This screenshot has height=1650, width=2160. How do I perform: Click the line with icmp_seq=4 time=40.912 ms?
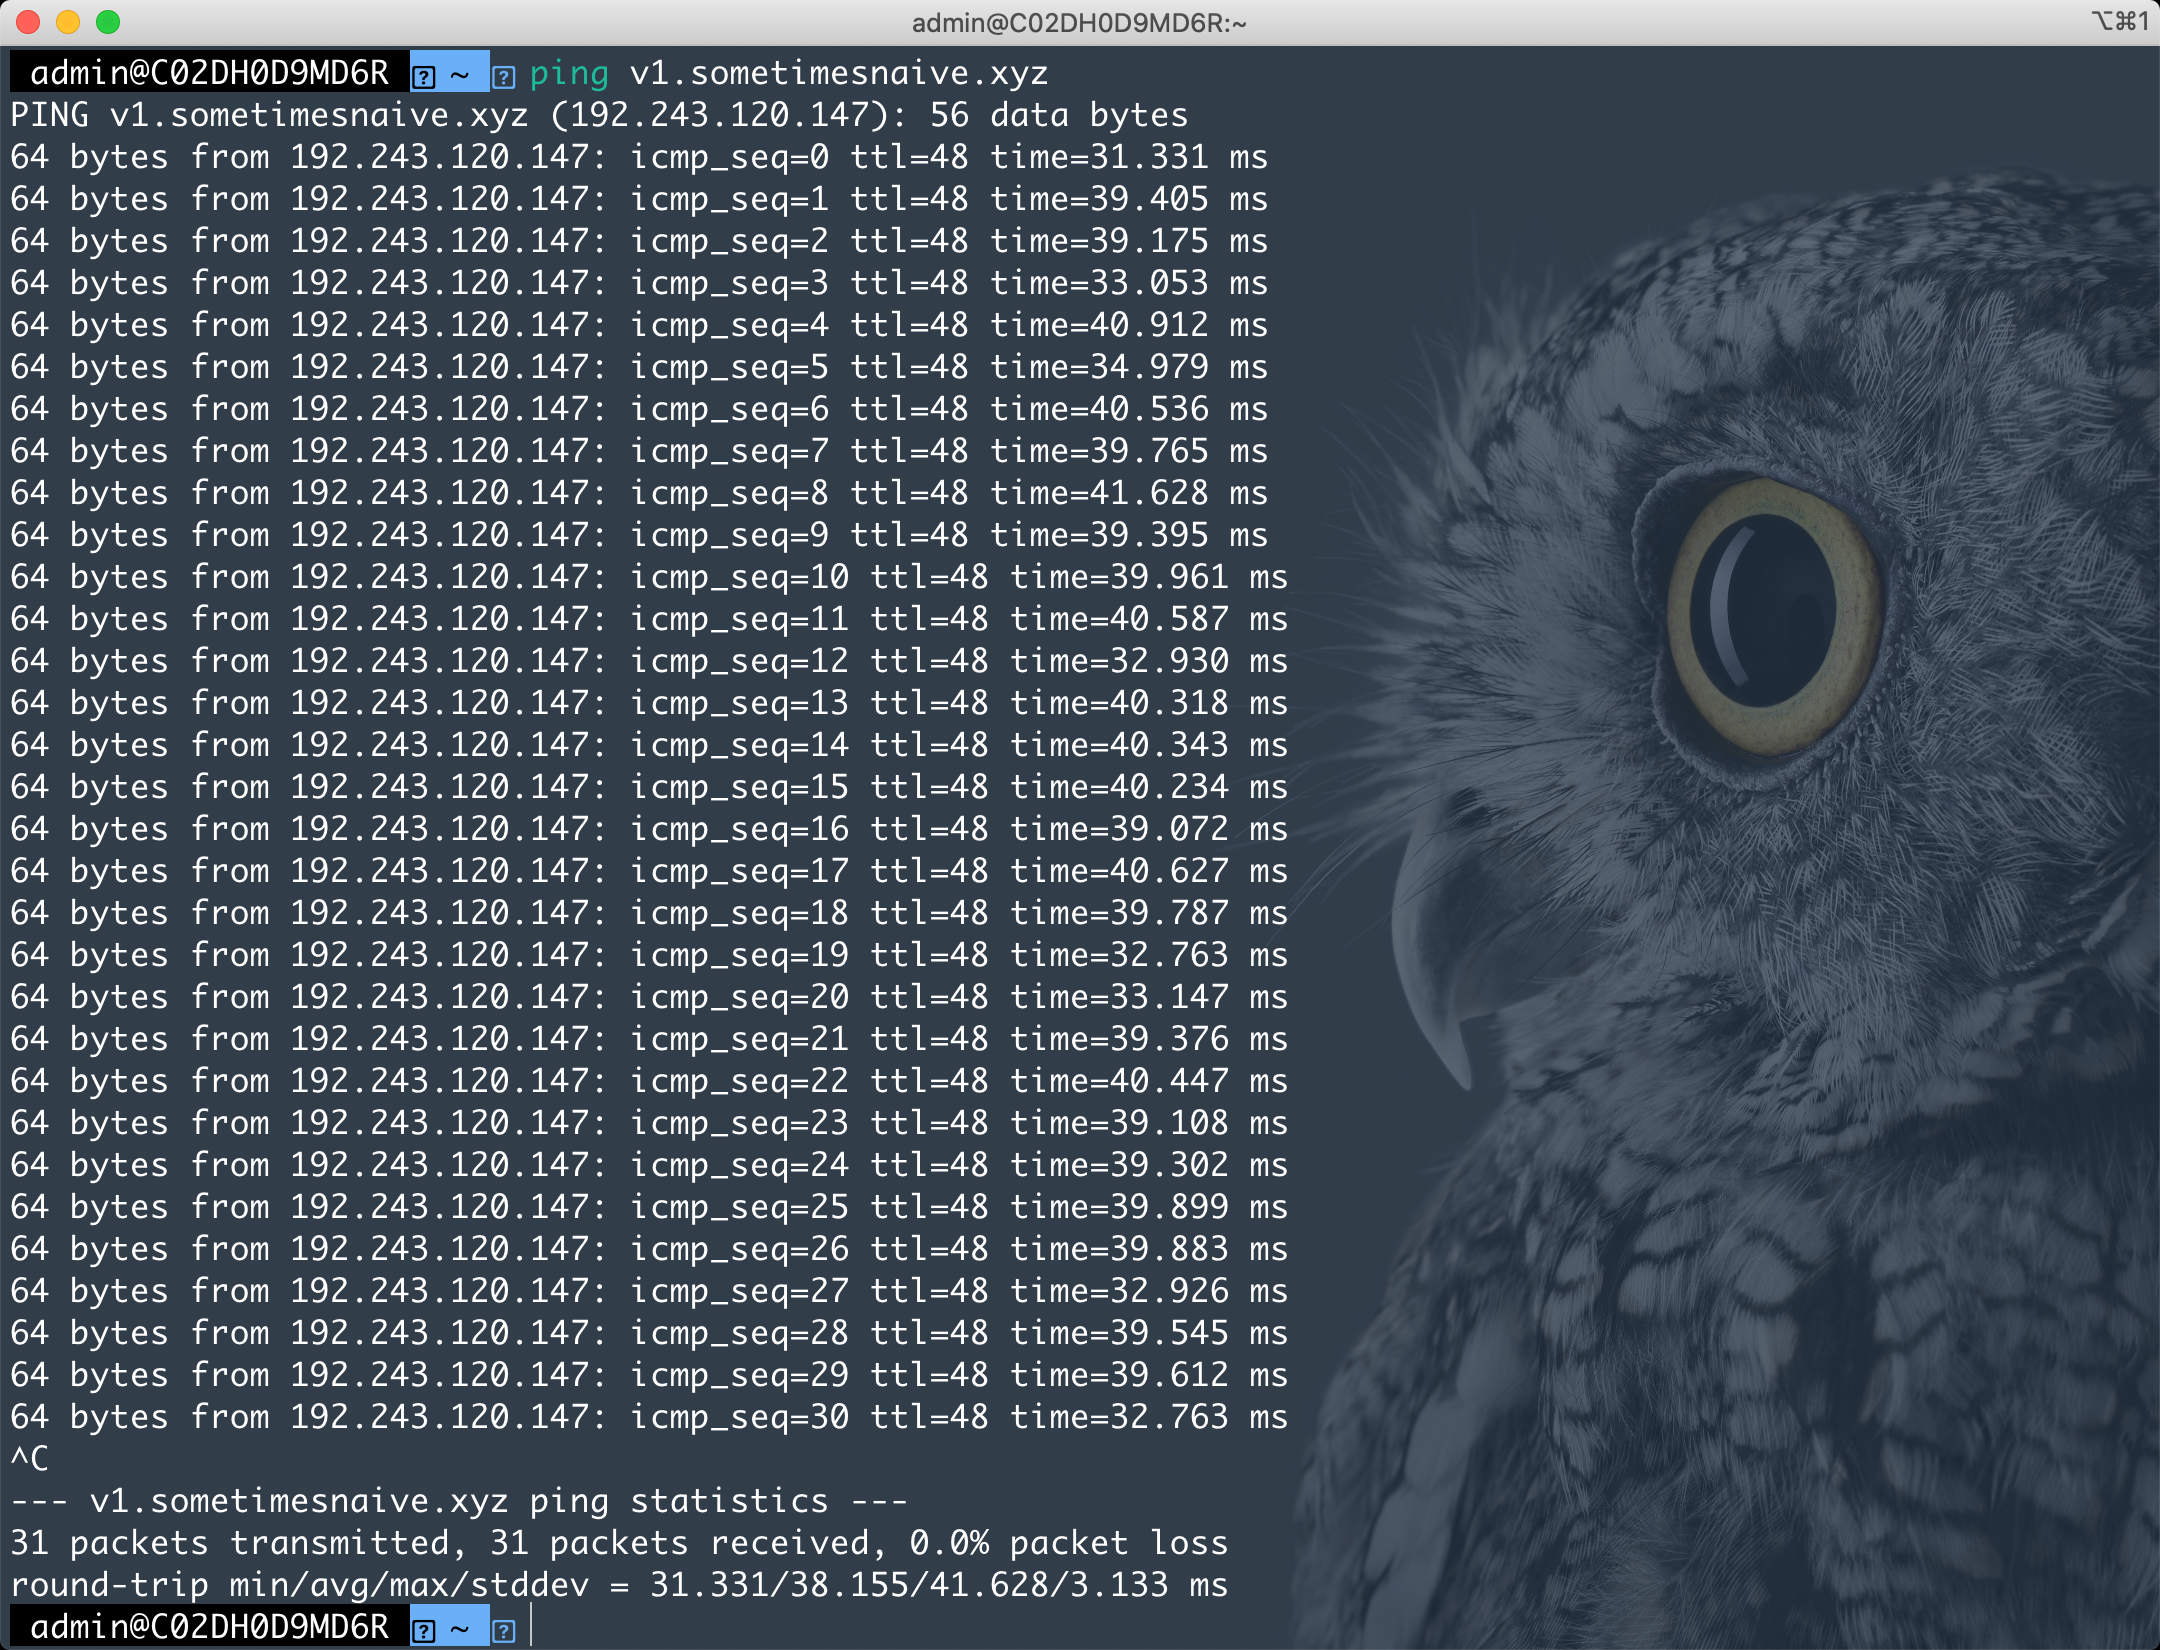tap(639, 325)
